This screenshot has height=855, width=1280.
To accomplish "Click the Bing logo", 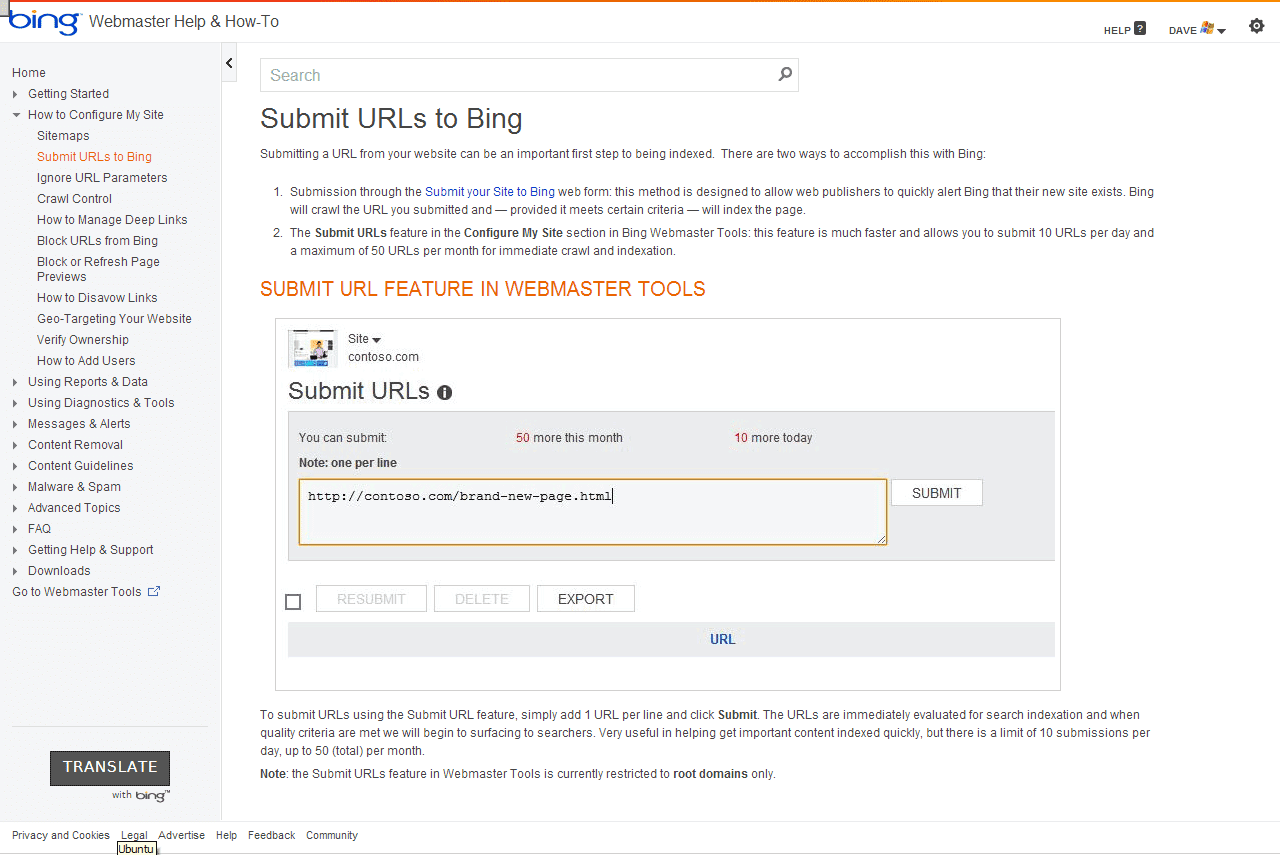I will click(x=42, y=22).
